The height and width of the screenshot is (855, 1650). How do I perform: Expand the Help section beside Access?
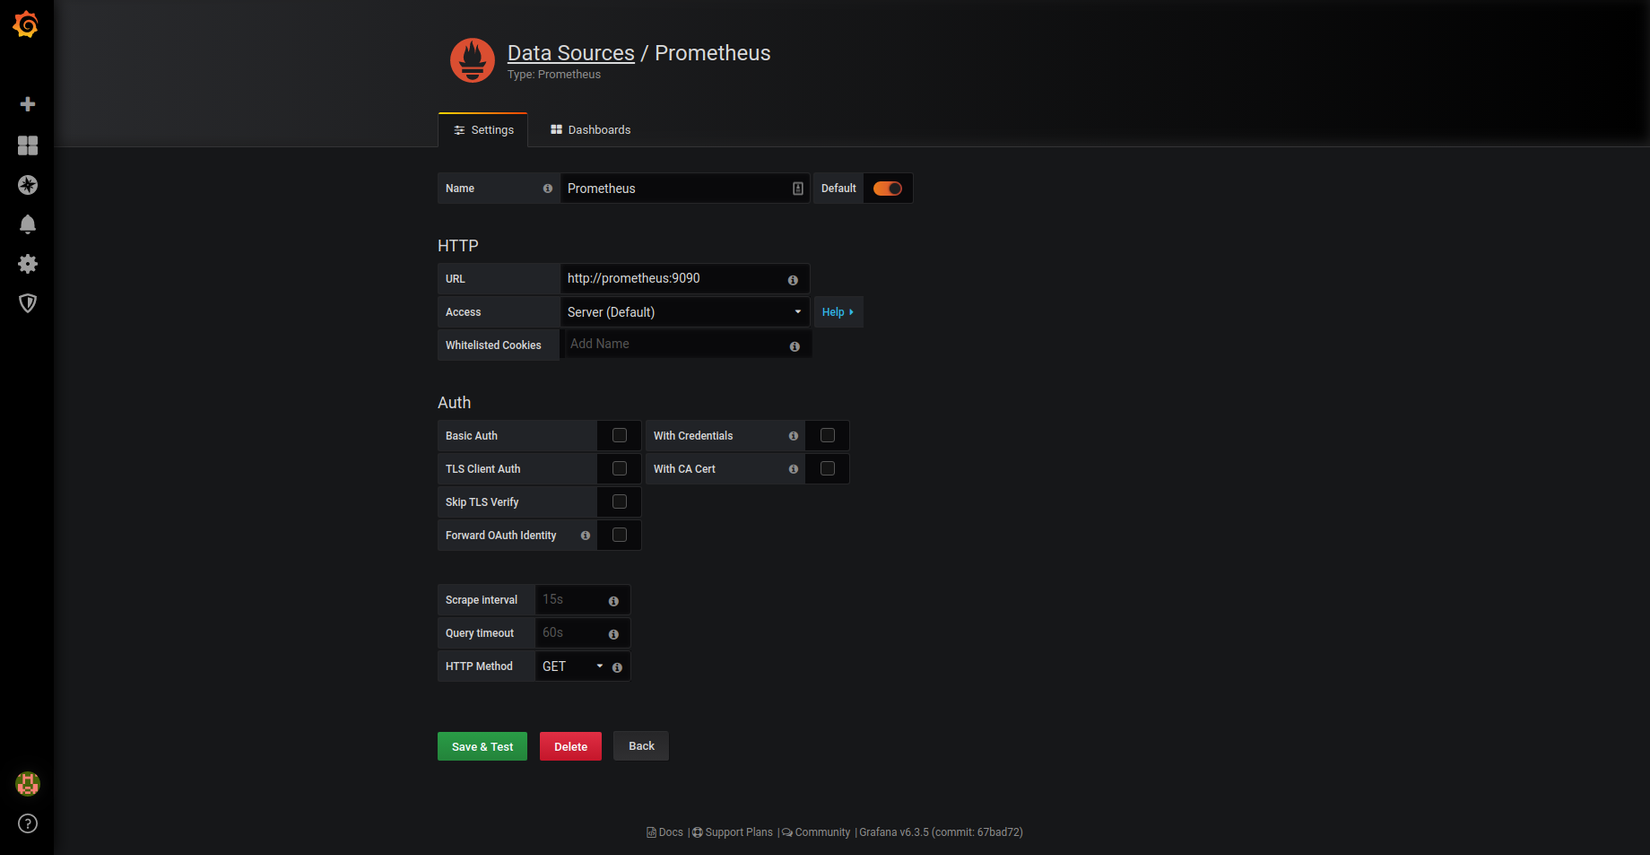click(837, 312)
